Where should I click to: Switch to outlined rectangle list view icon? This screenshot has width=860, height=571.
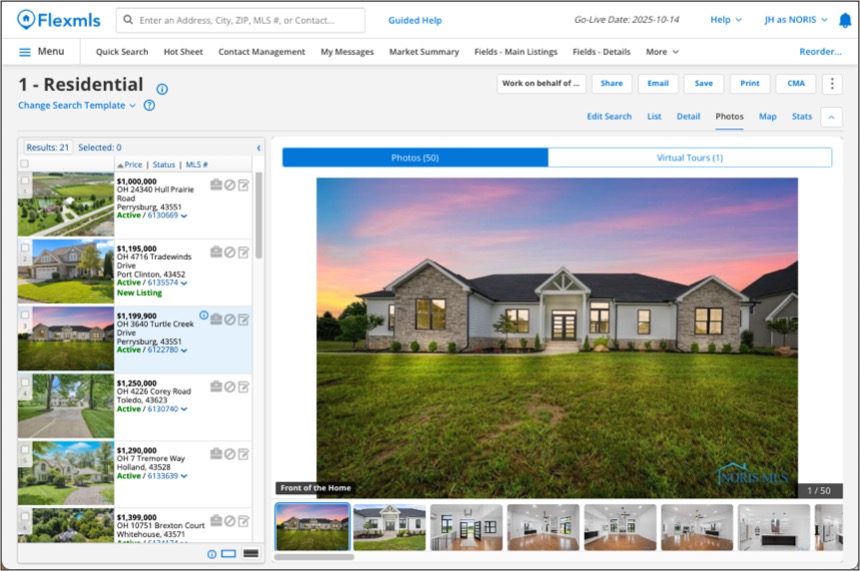(x=229, y=553)
